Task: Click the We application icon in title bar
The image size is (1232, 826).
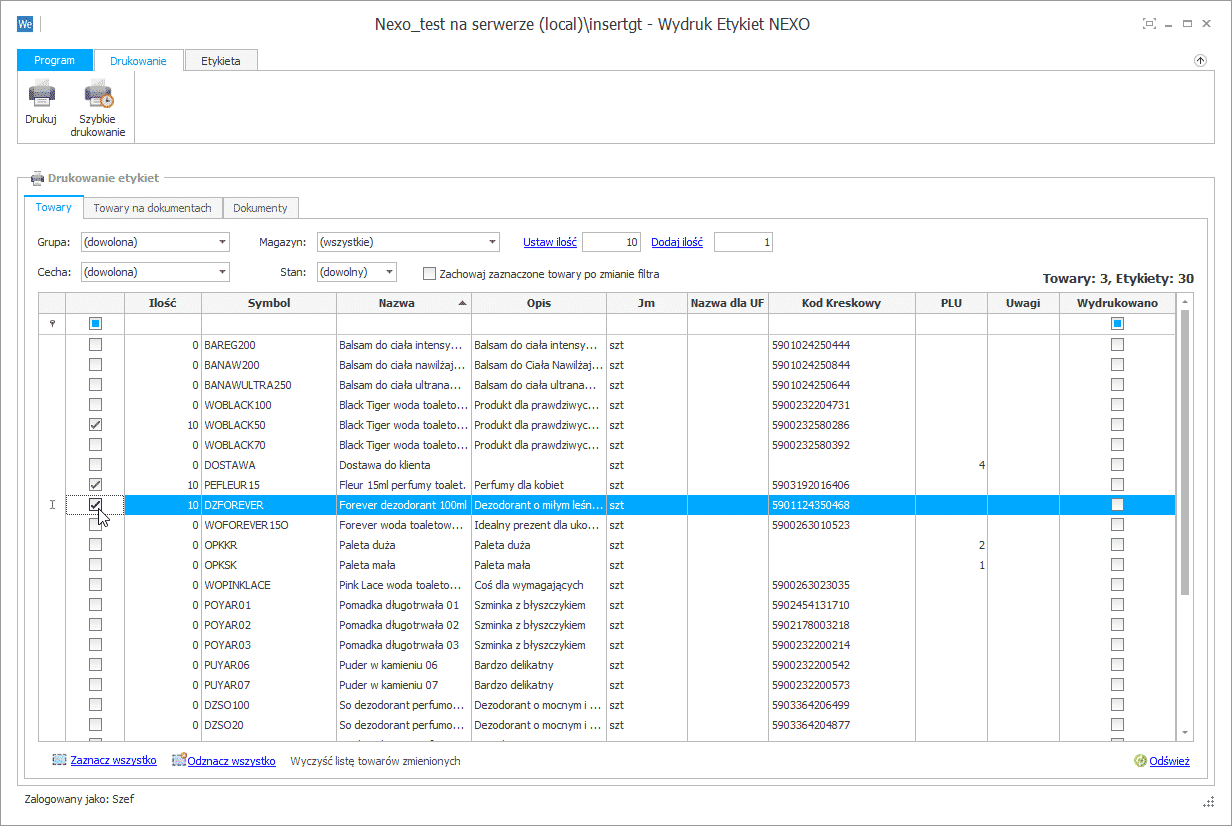Action: click(26, 24)
